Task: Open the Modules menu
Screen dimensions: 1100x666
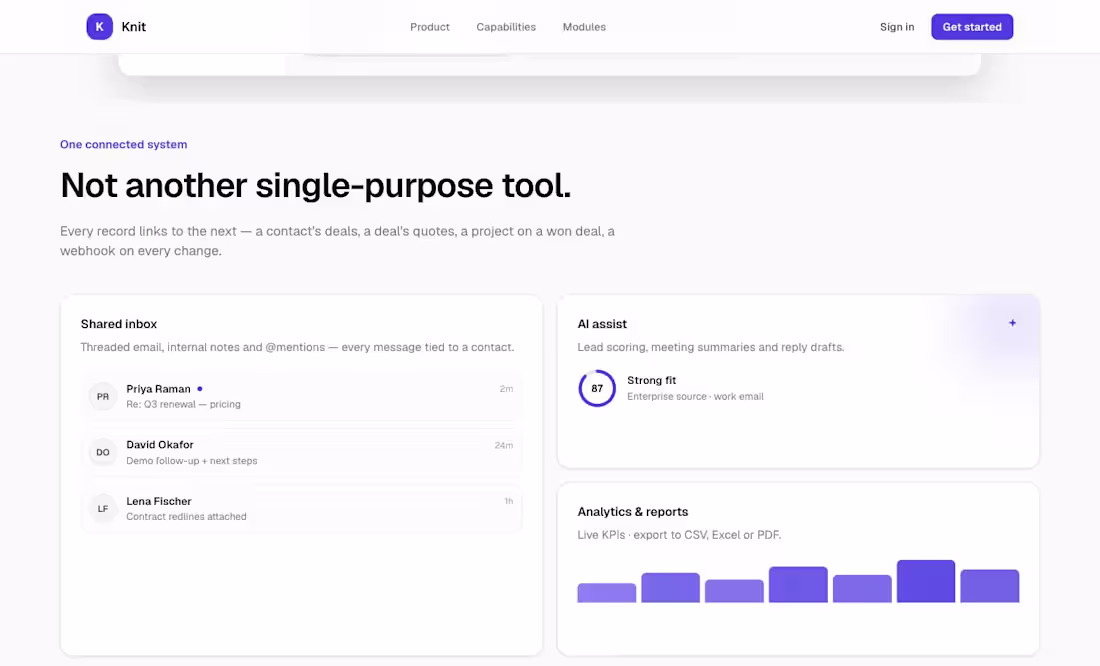Action: point(584,27)
